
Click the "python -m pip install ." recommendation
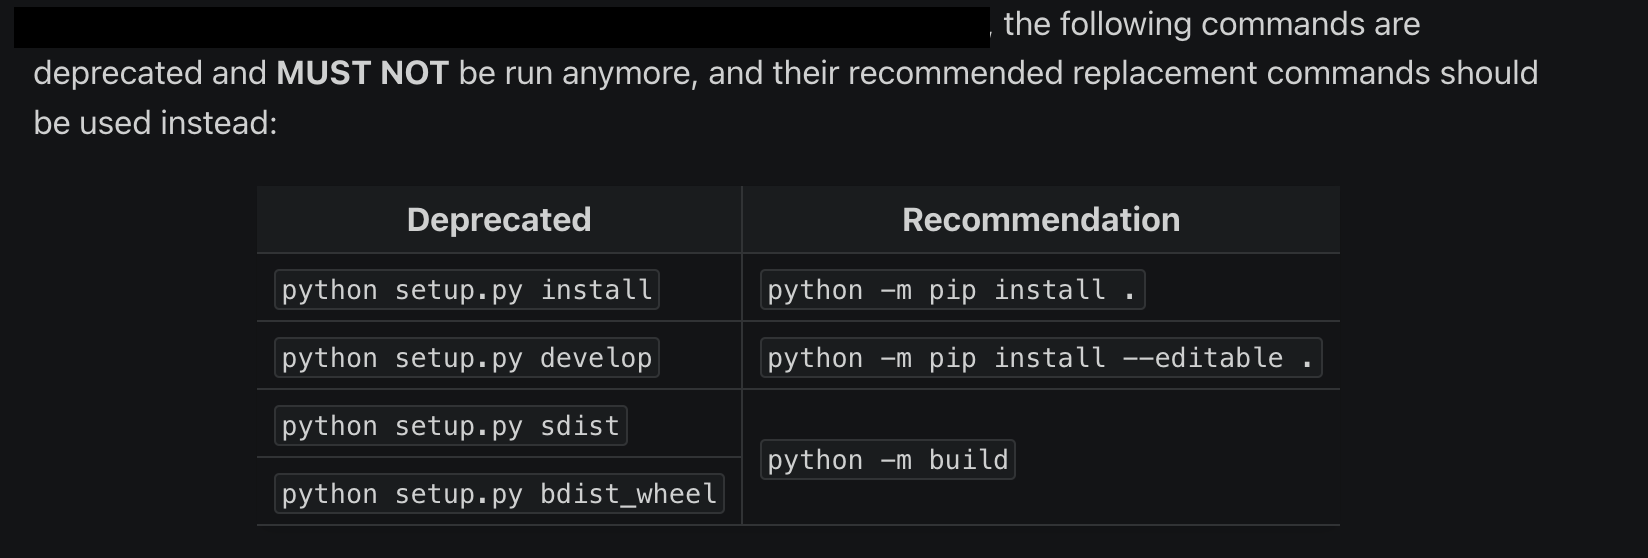click(952, 290)
